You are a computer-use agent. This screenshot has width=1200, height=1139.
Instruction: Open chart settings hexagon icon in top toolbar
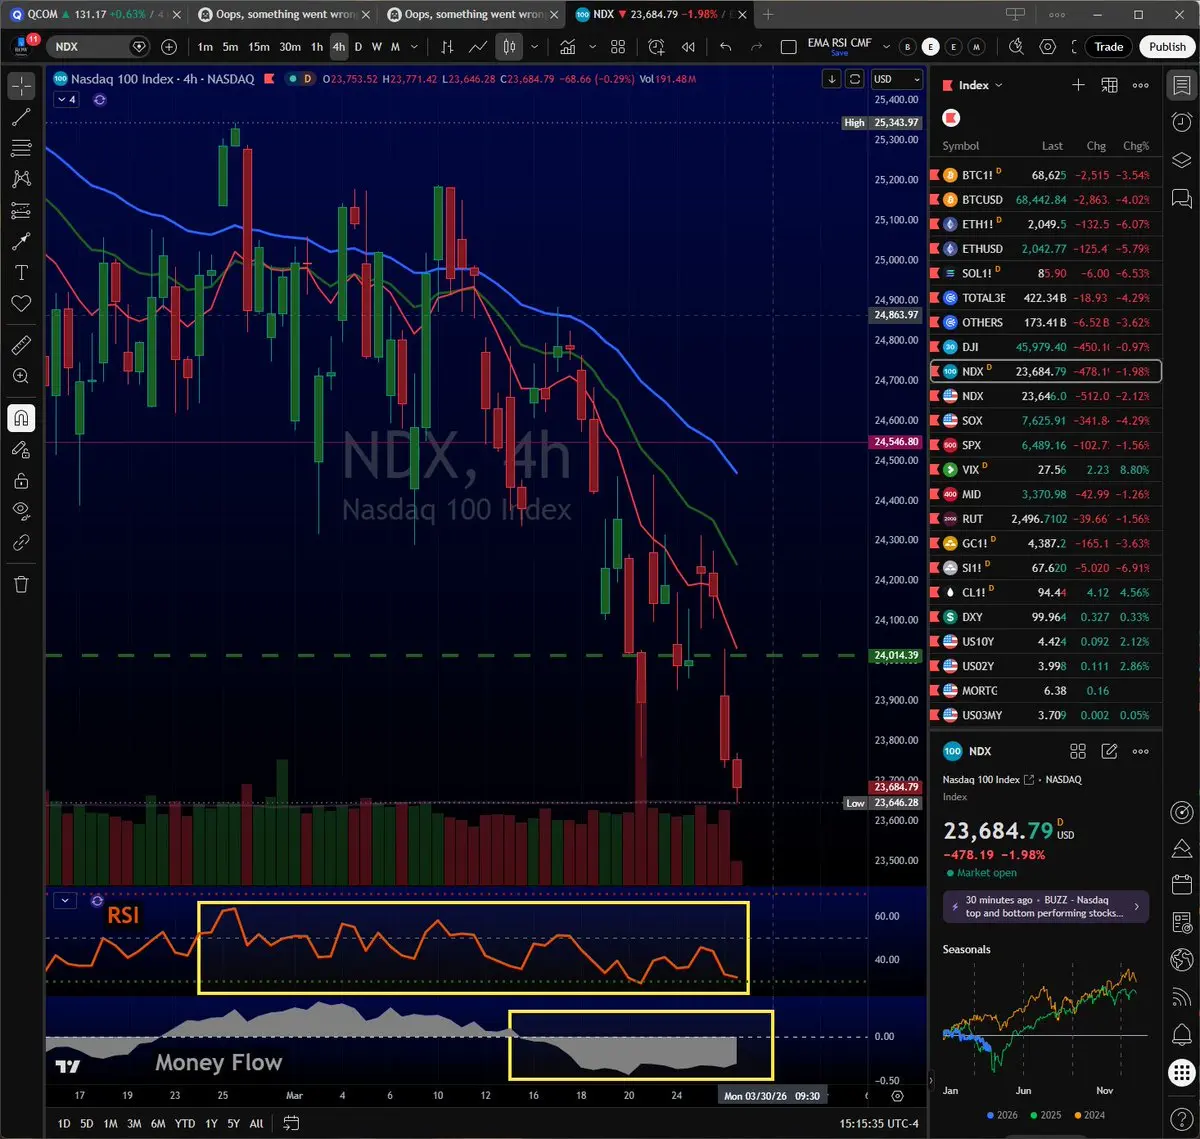1047,47
